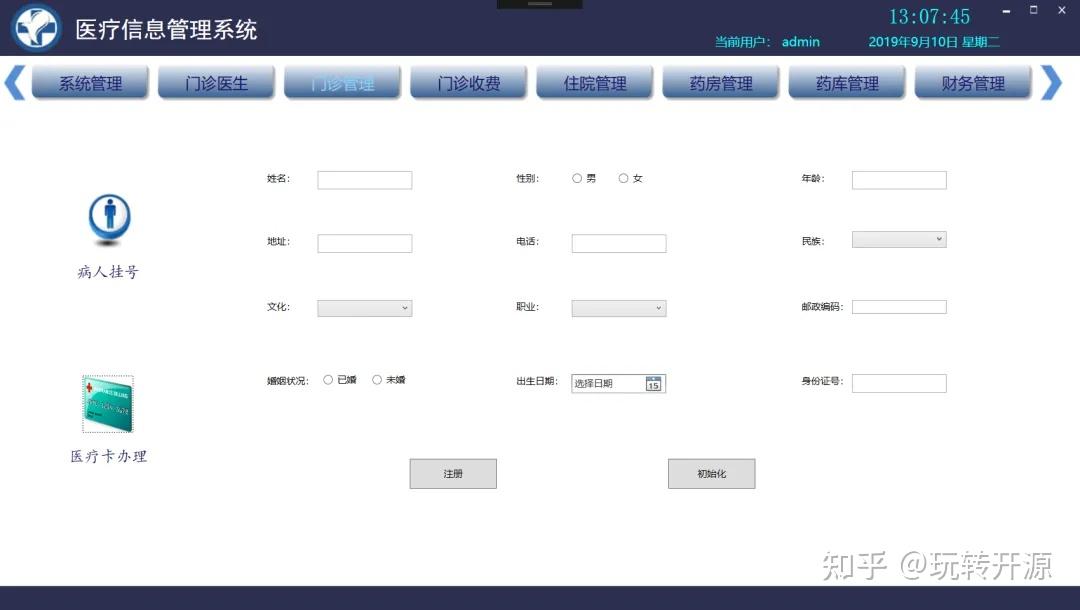The height and width of the screenshot is (610, 1080).
Task: Click the hospital logo in the top bar
Action: click(36, 27)
